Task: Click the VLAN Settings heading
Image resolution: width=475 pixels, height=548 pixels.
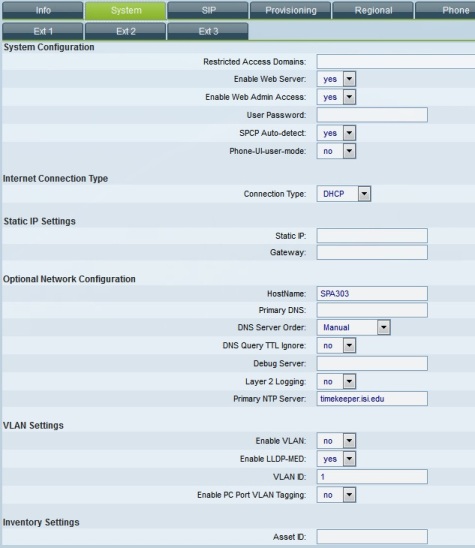Action: point(33,425)
